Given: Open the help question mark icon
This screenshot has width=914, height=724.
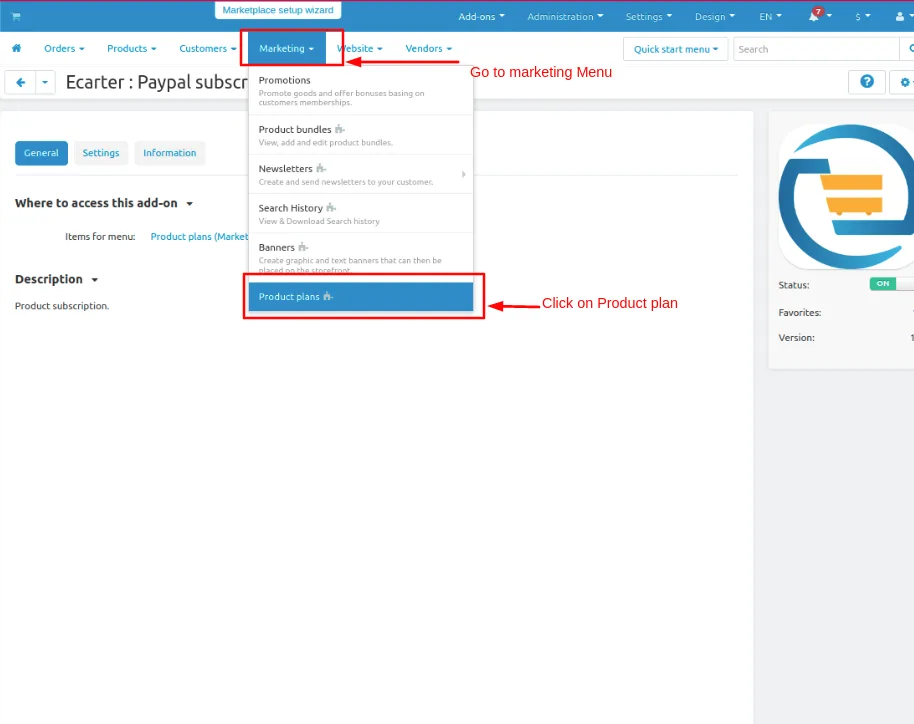Looking at the screenshot, I should [x=867, y=82].
